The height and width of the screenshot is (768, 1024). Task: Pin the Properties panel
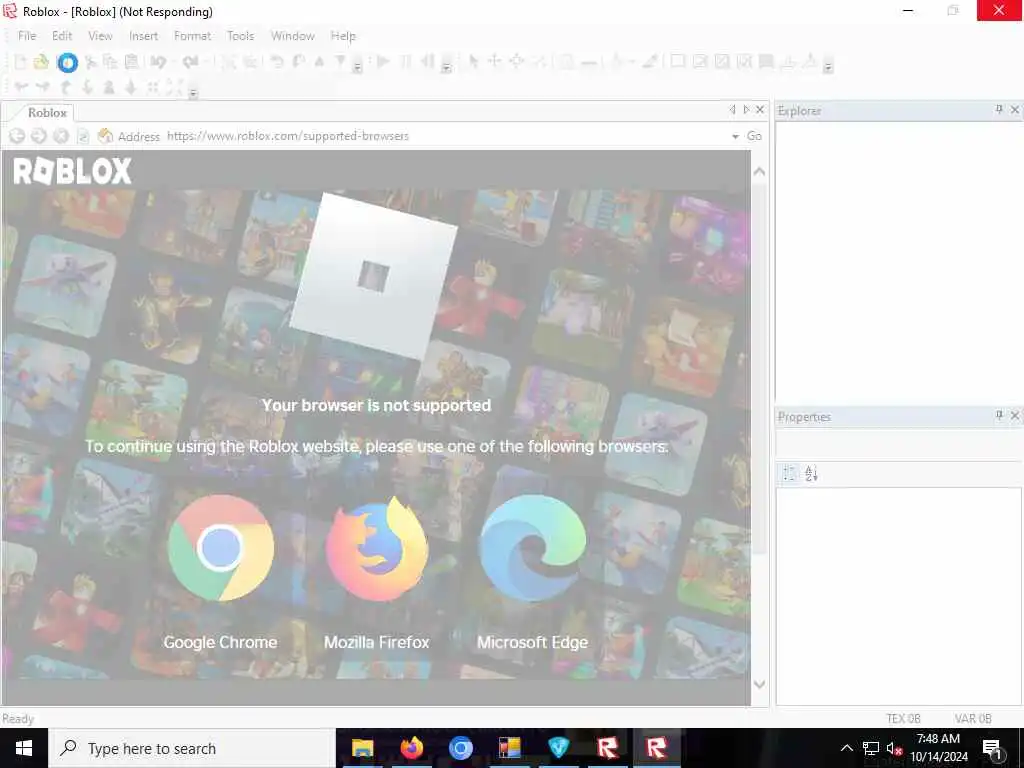pyautogui.click(x=999, y=415)
